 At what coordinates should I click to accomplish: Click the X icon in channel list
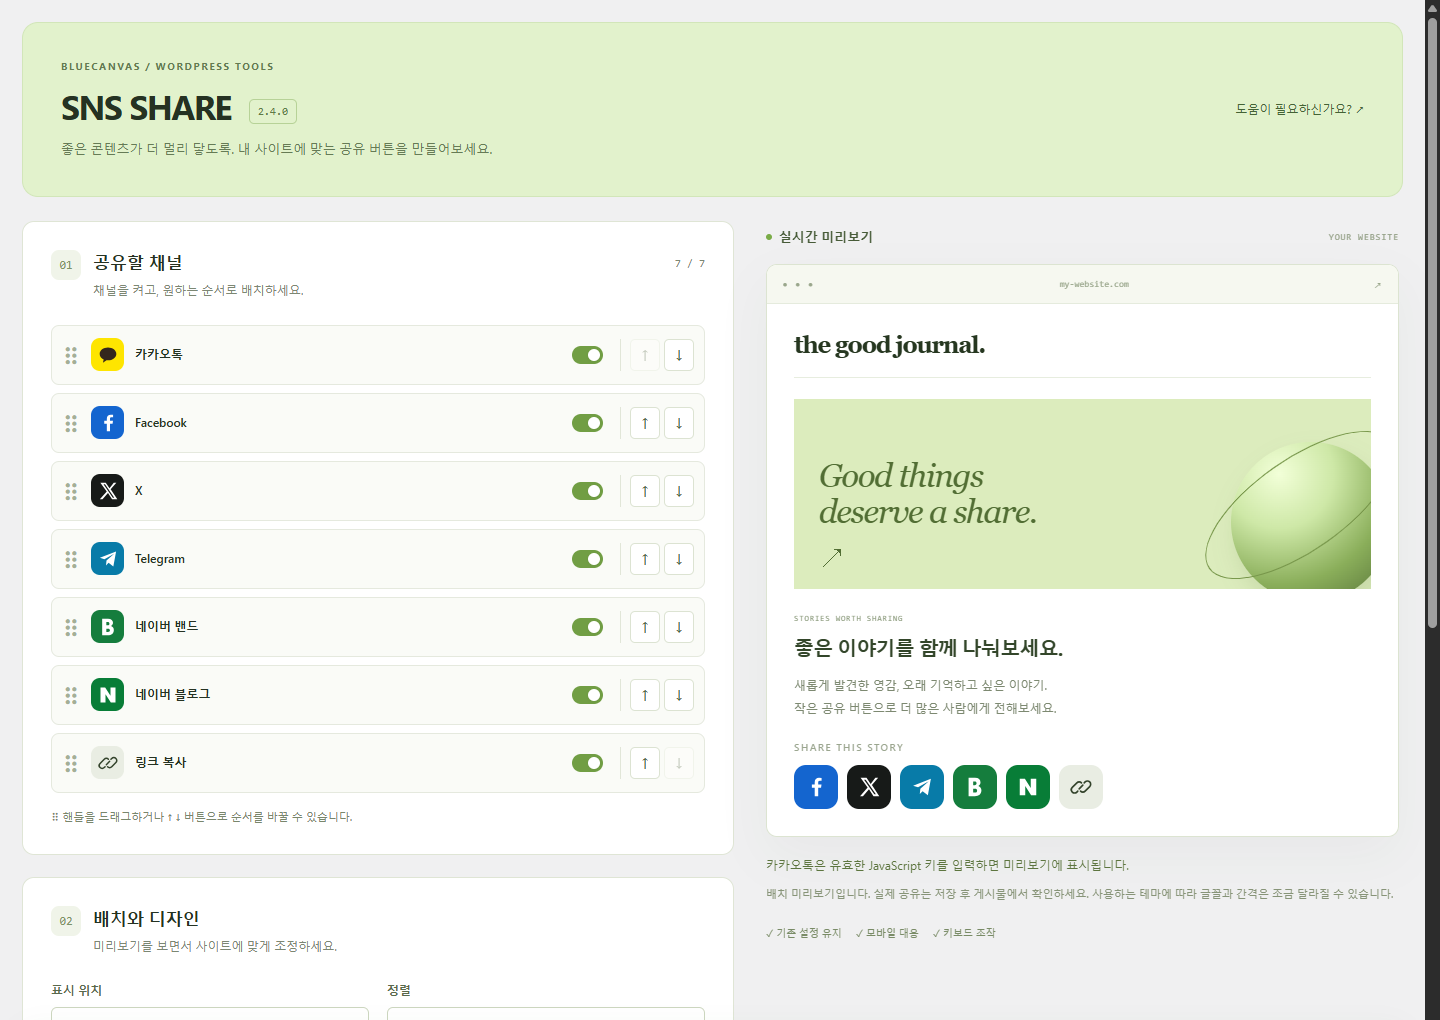[x=107, y=491]
